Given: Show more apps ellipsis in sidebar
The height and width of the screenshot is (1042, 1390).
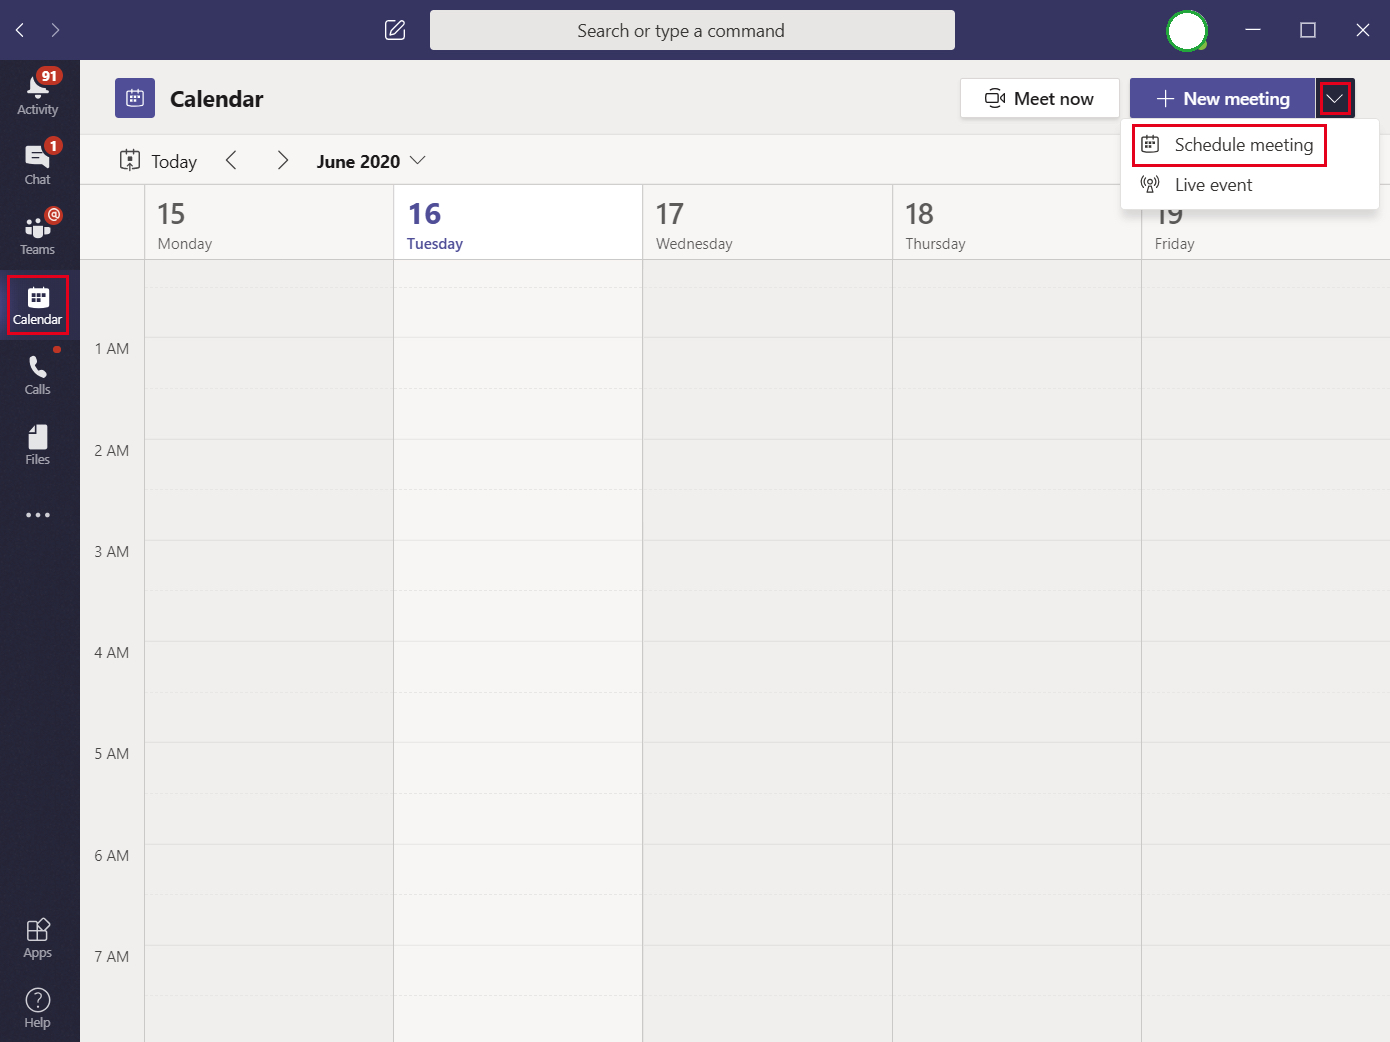Looking at the screenshot, I should click(x=38, y=515).
